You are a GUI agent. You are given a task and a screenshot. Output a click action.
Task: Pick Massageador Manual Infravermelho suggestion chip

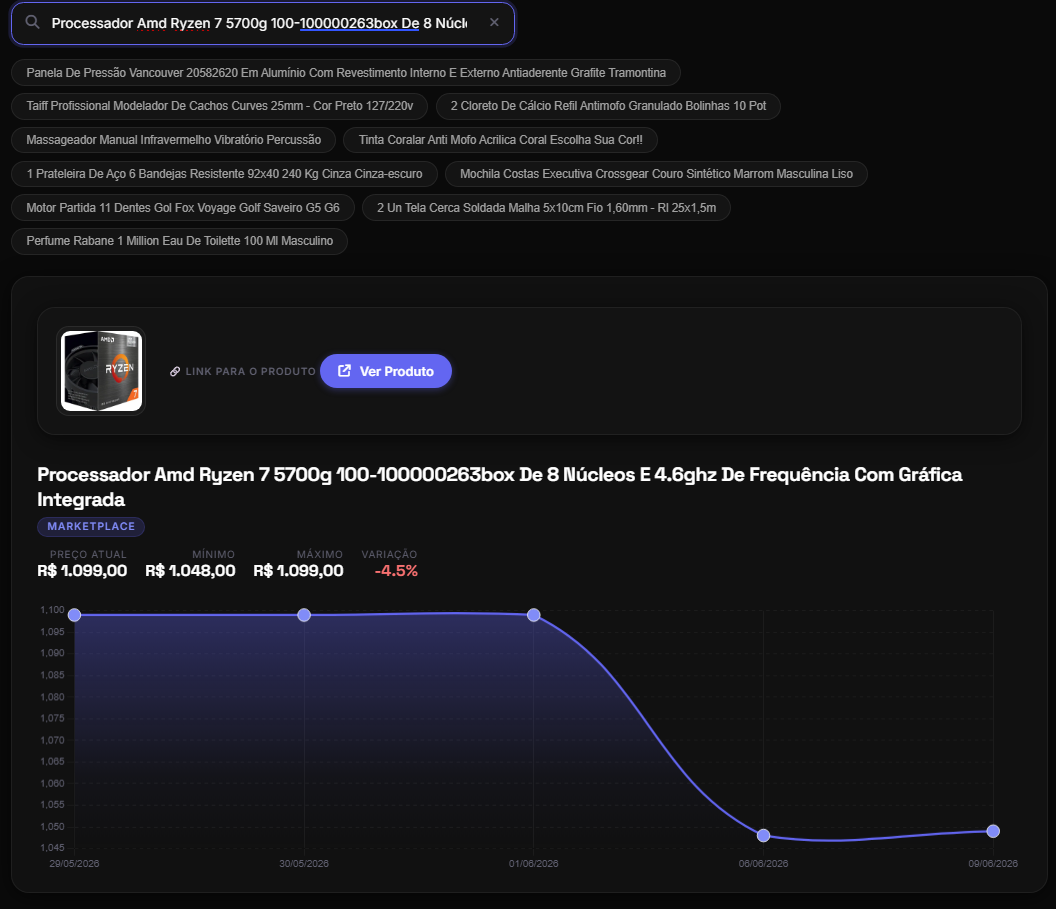coord(174,140)
